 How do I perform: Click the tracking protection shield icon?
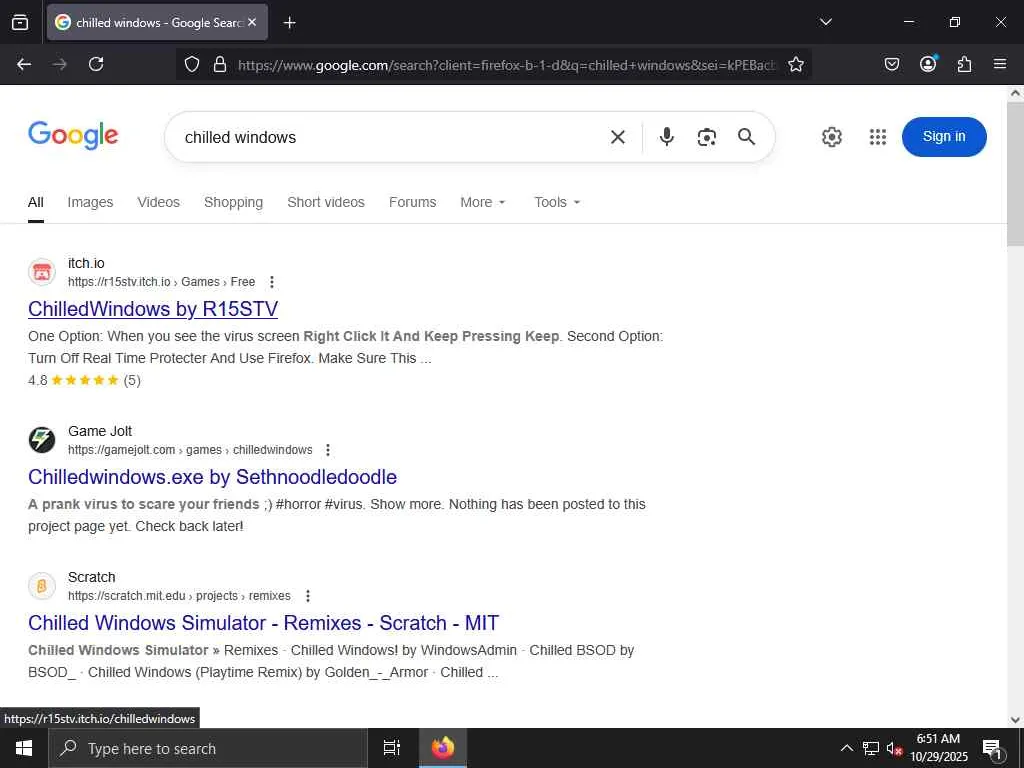point(191,64)
